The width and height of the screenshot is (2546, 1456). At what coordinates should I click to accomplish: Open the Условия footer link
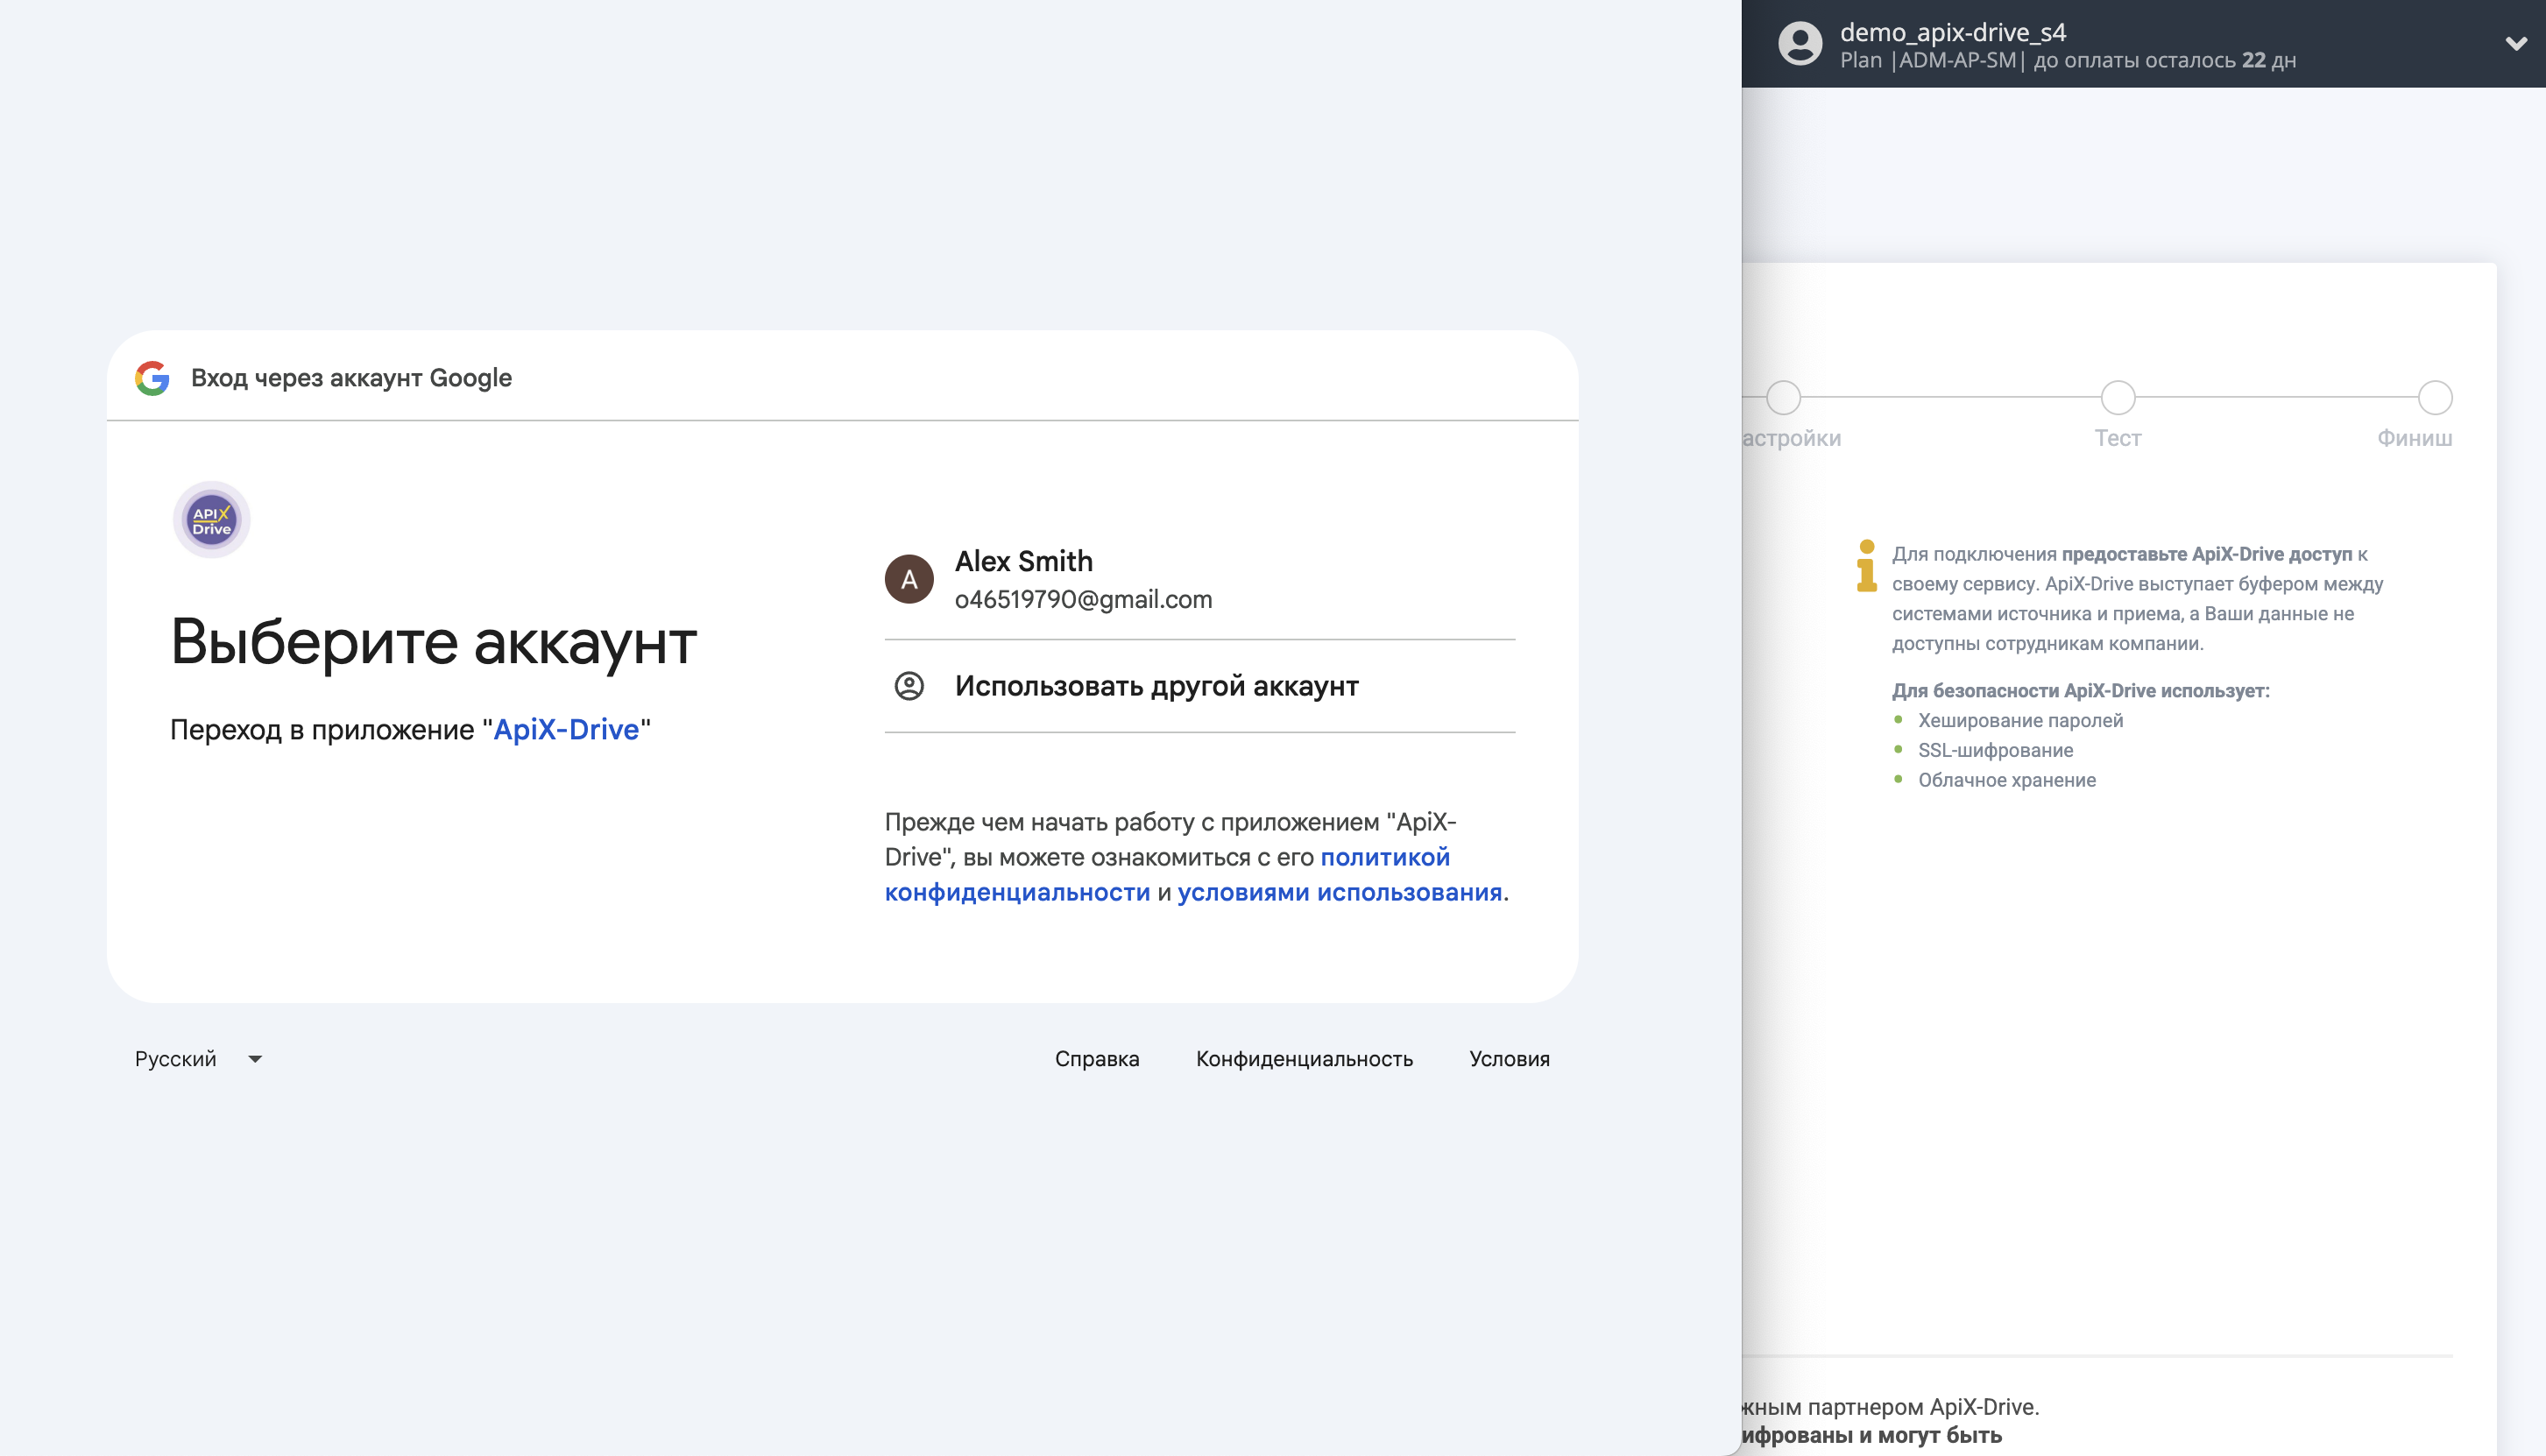coord(1509,1059)
